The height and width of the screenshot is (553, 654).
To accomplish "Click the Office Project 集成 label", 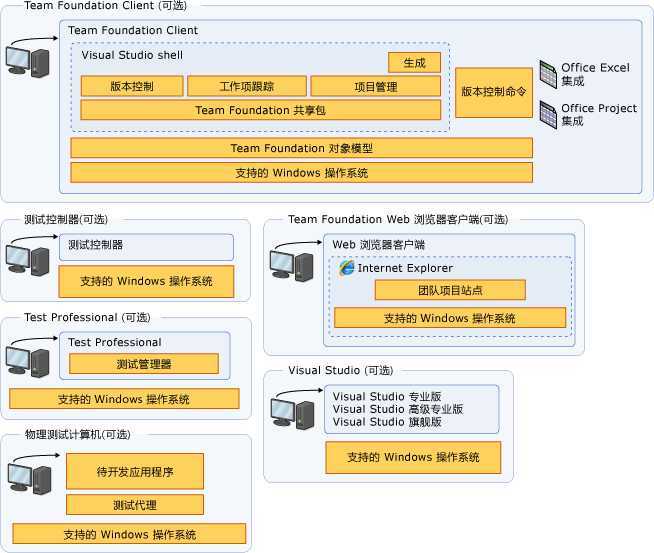I will 599,115.
